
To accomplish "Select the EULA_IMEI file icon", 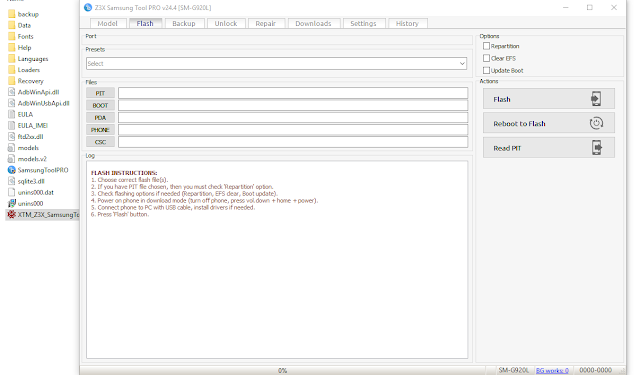I will click(x=12, y=125).
